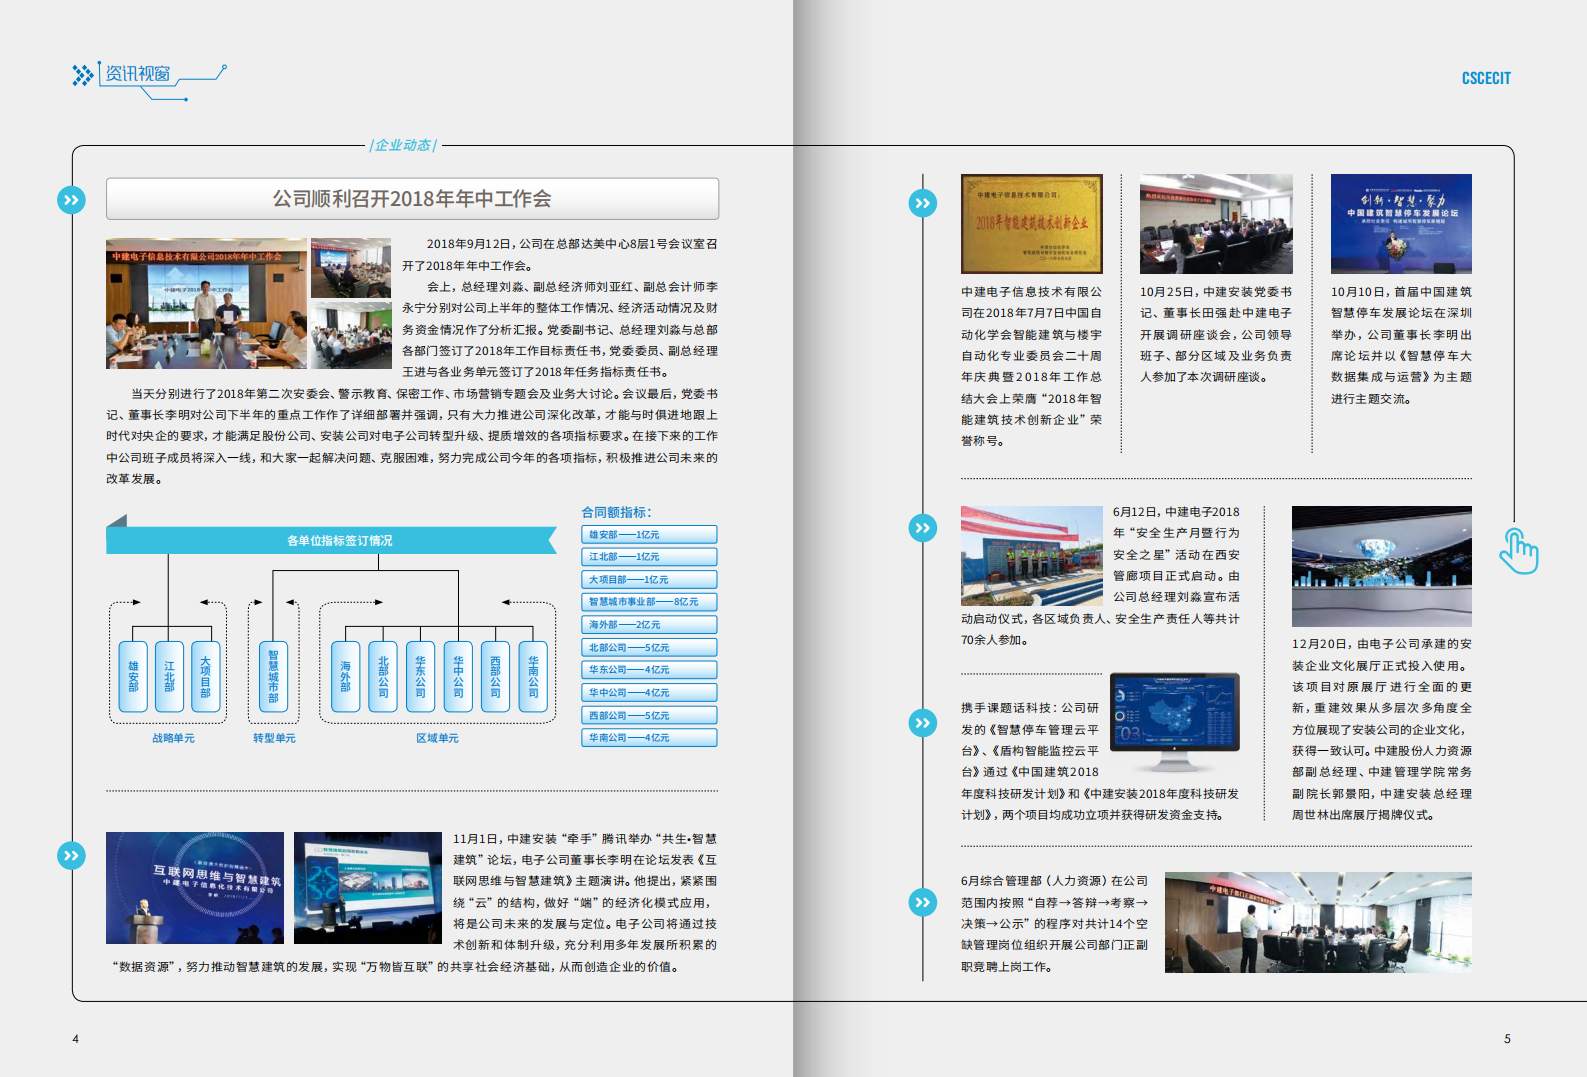Click the 西部公司——5亿元 contract bar
Image resolution: width=1587 pixels, height=1077 pixels.
649,716
